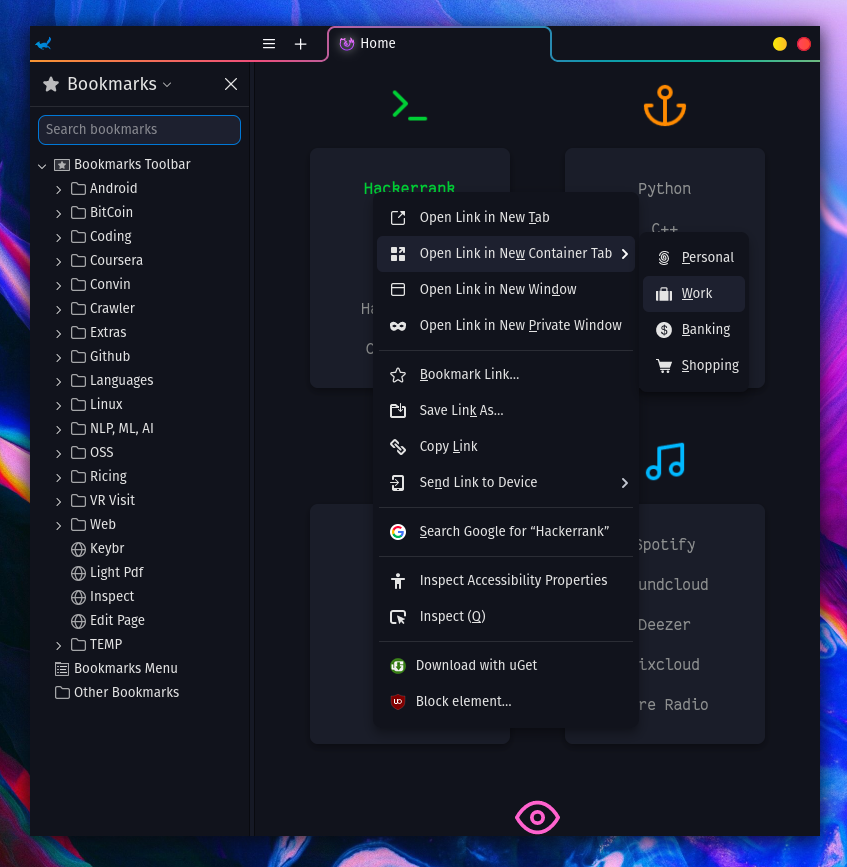Click the orange anchor icon
The height and width of the screenshot is (867, 847).
tap(665, 106)
